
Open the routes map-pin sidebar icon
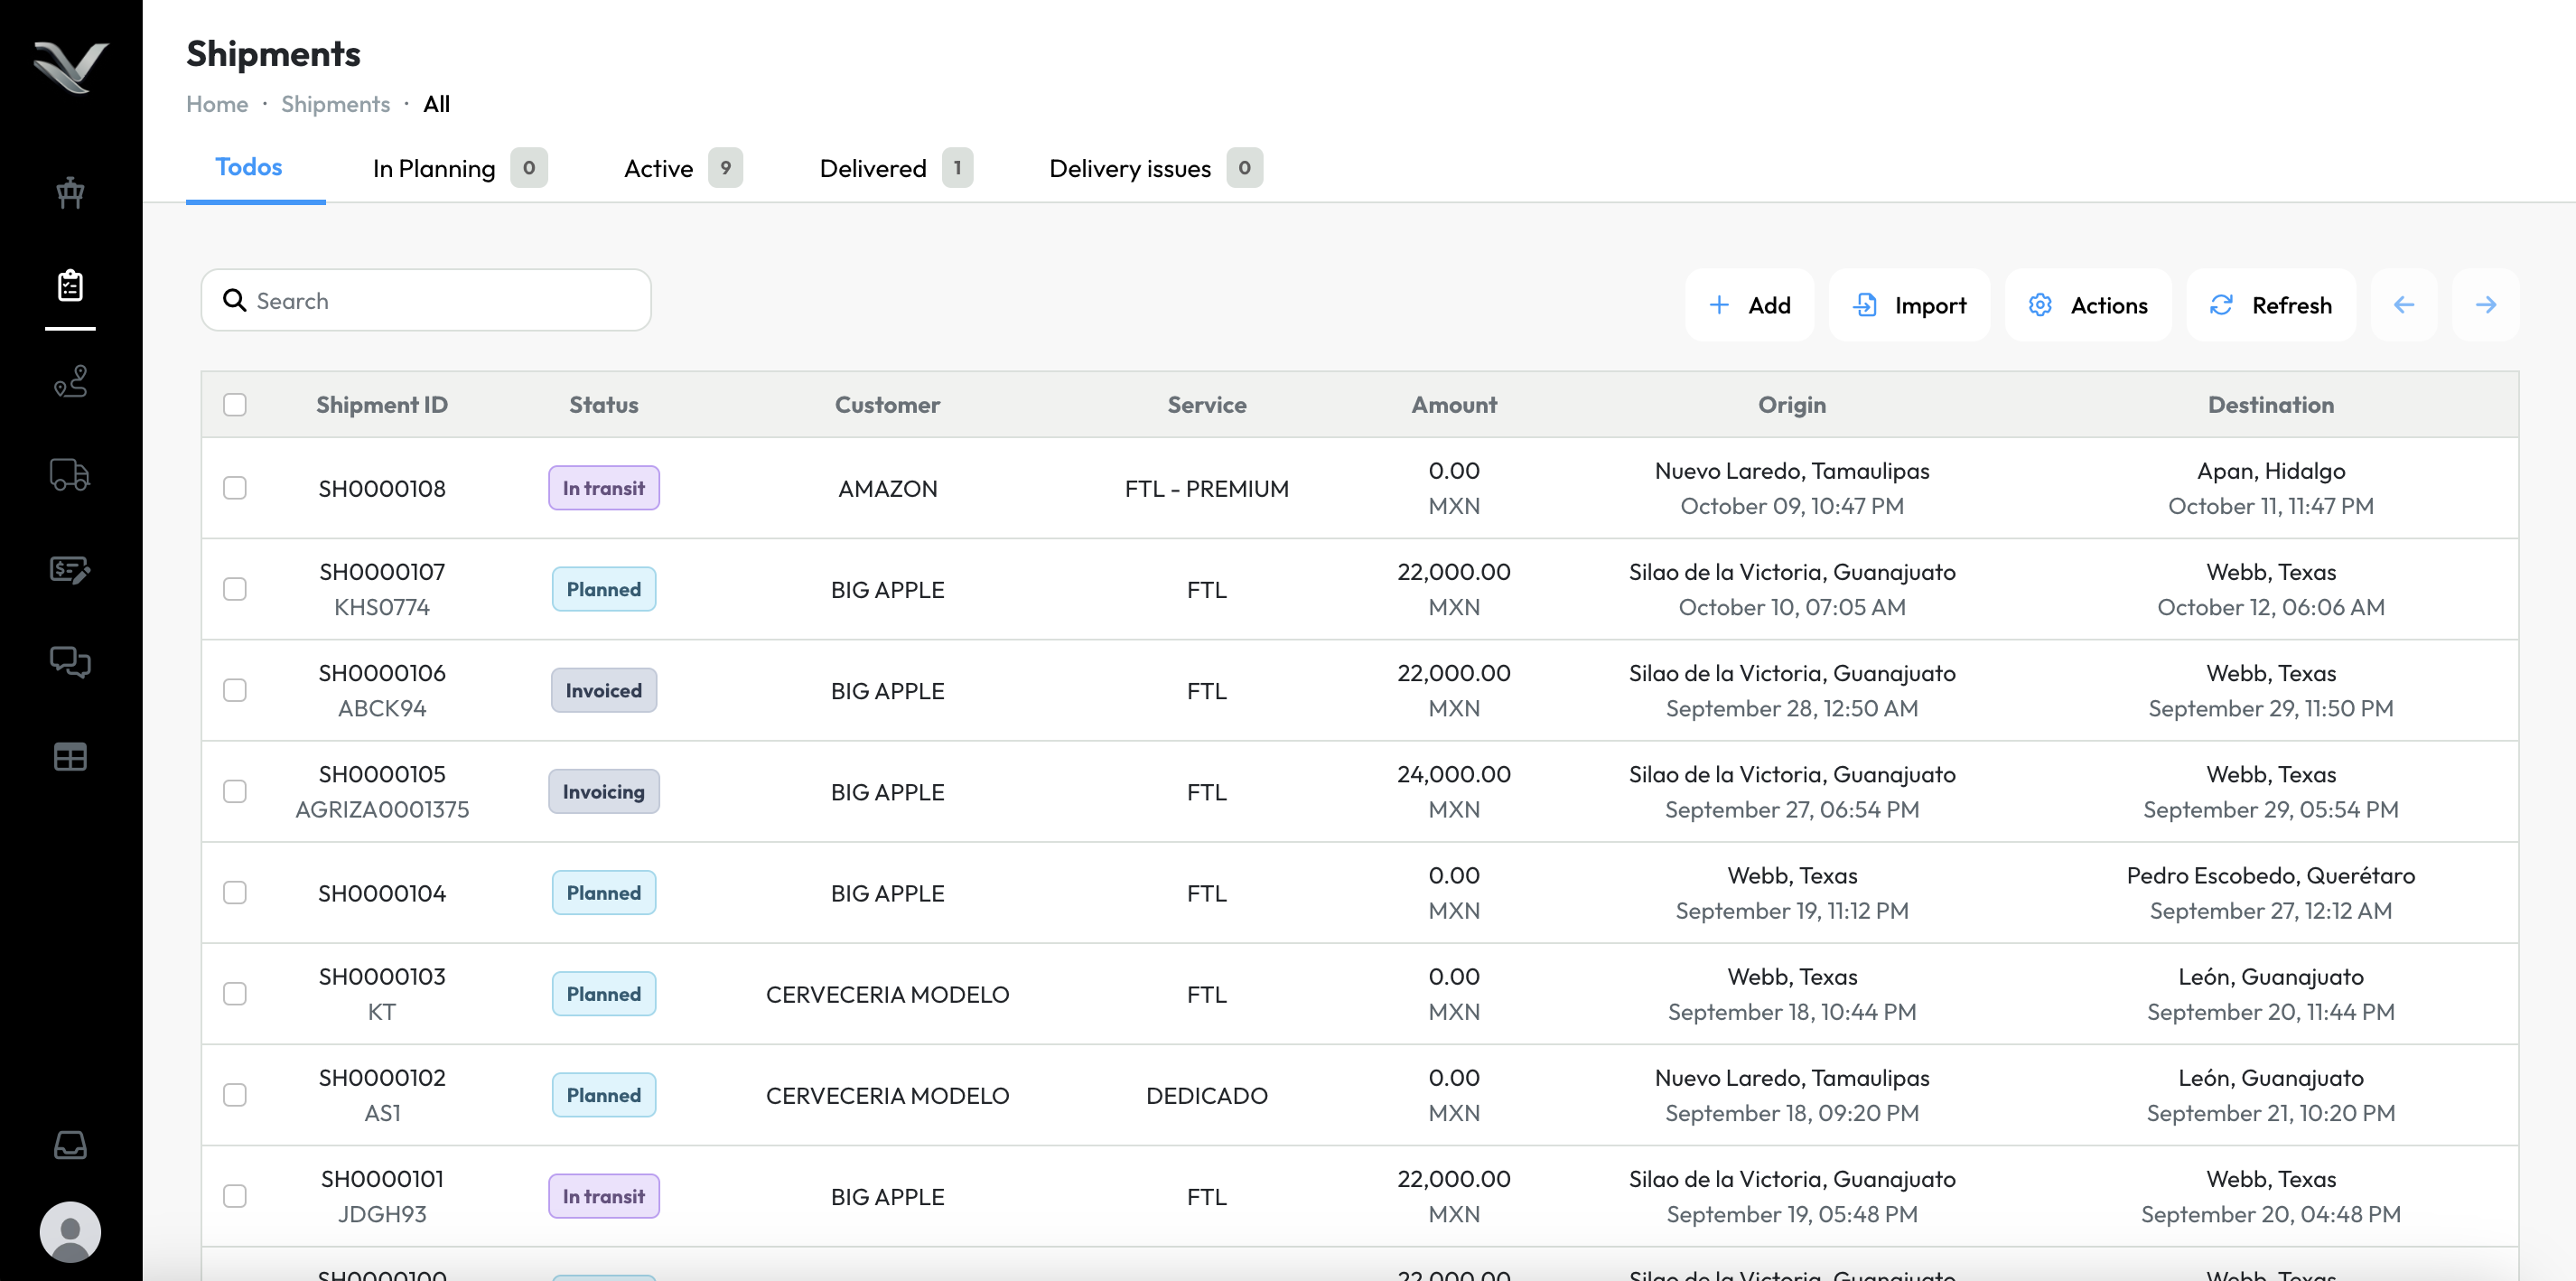click(x=70, y=381)
